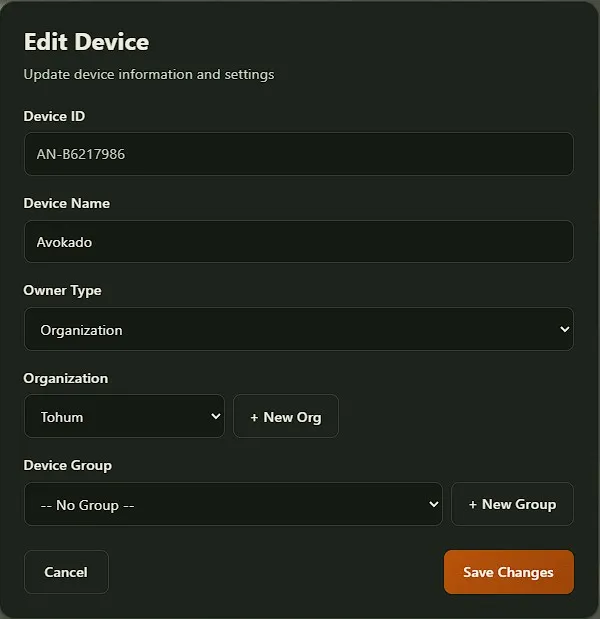This screenshot has height=619, width=600.
Task: Save Changes to the device
Action: (509, 572)
